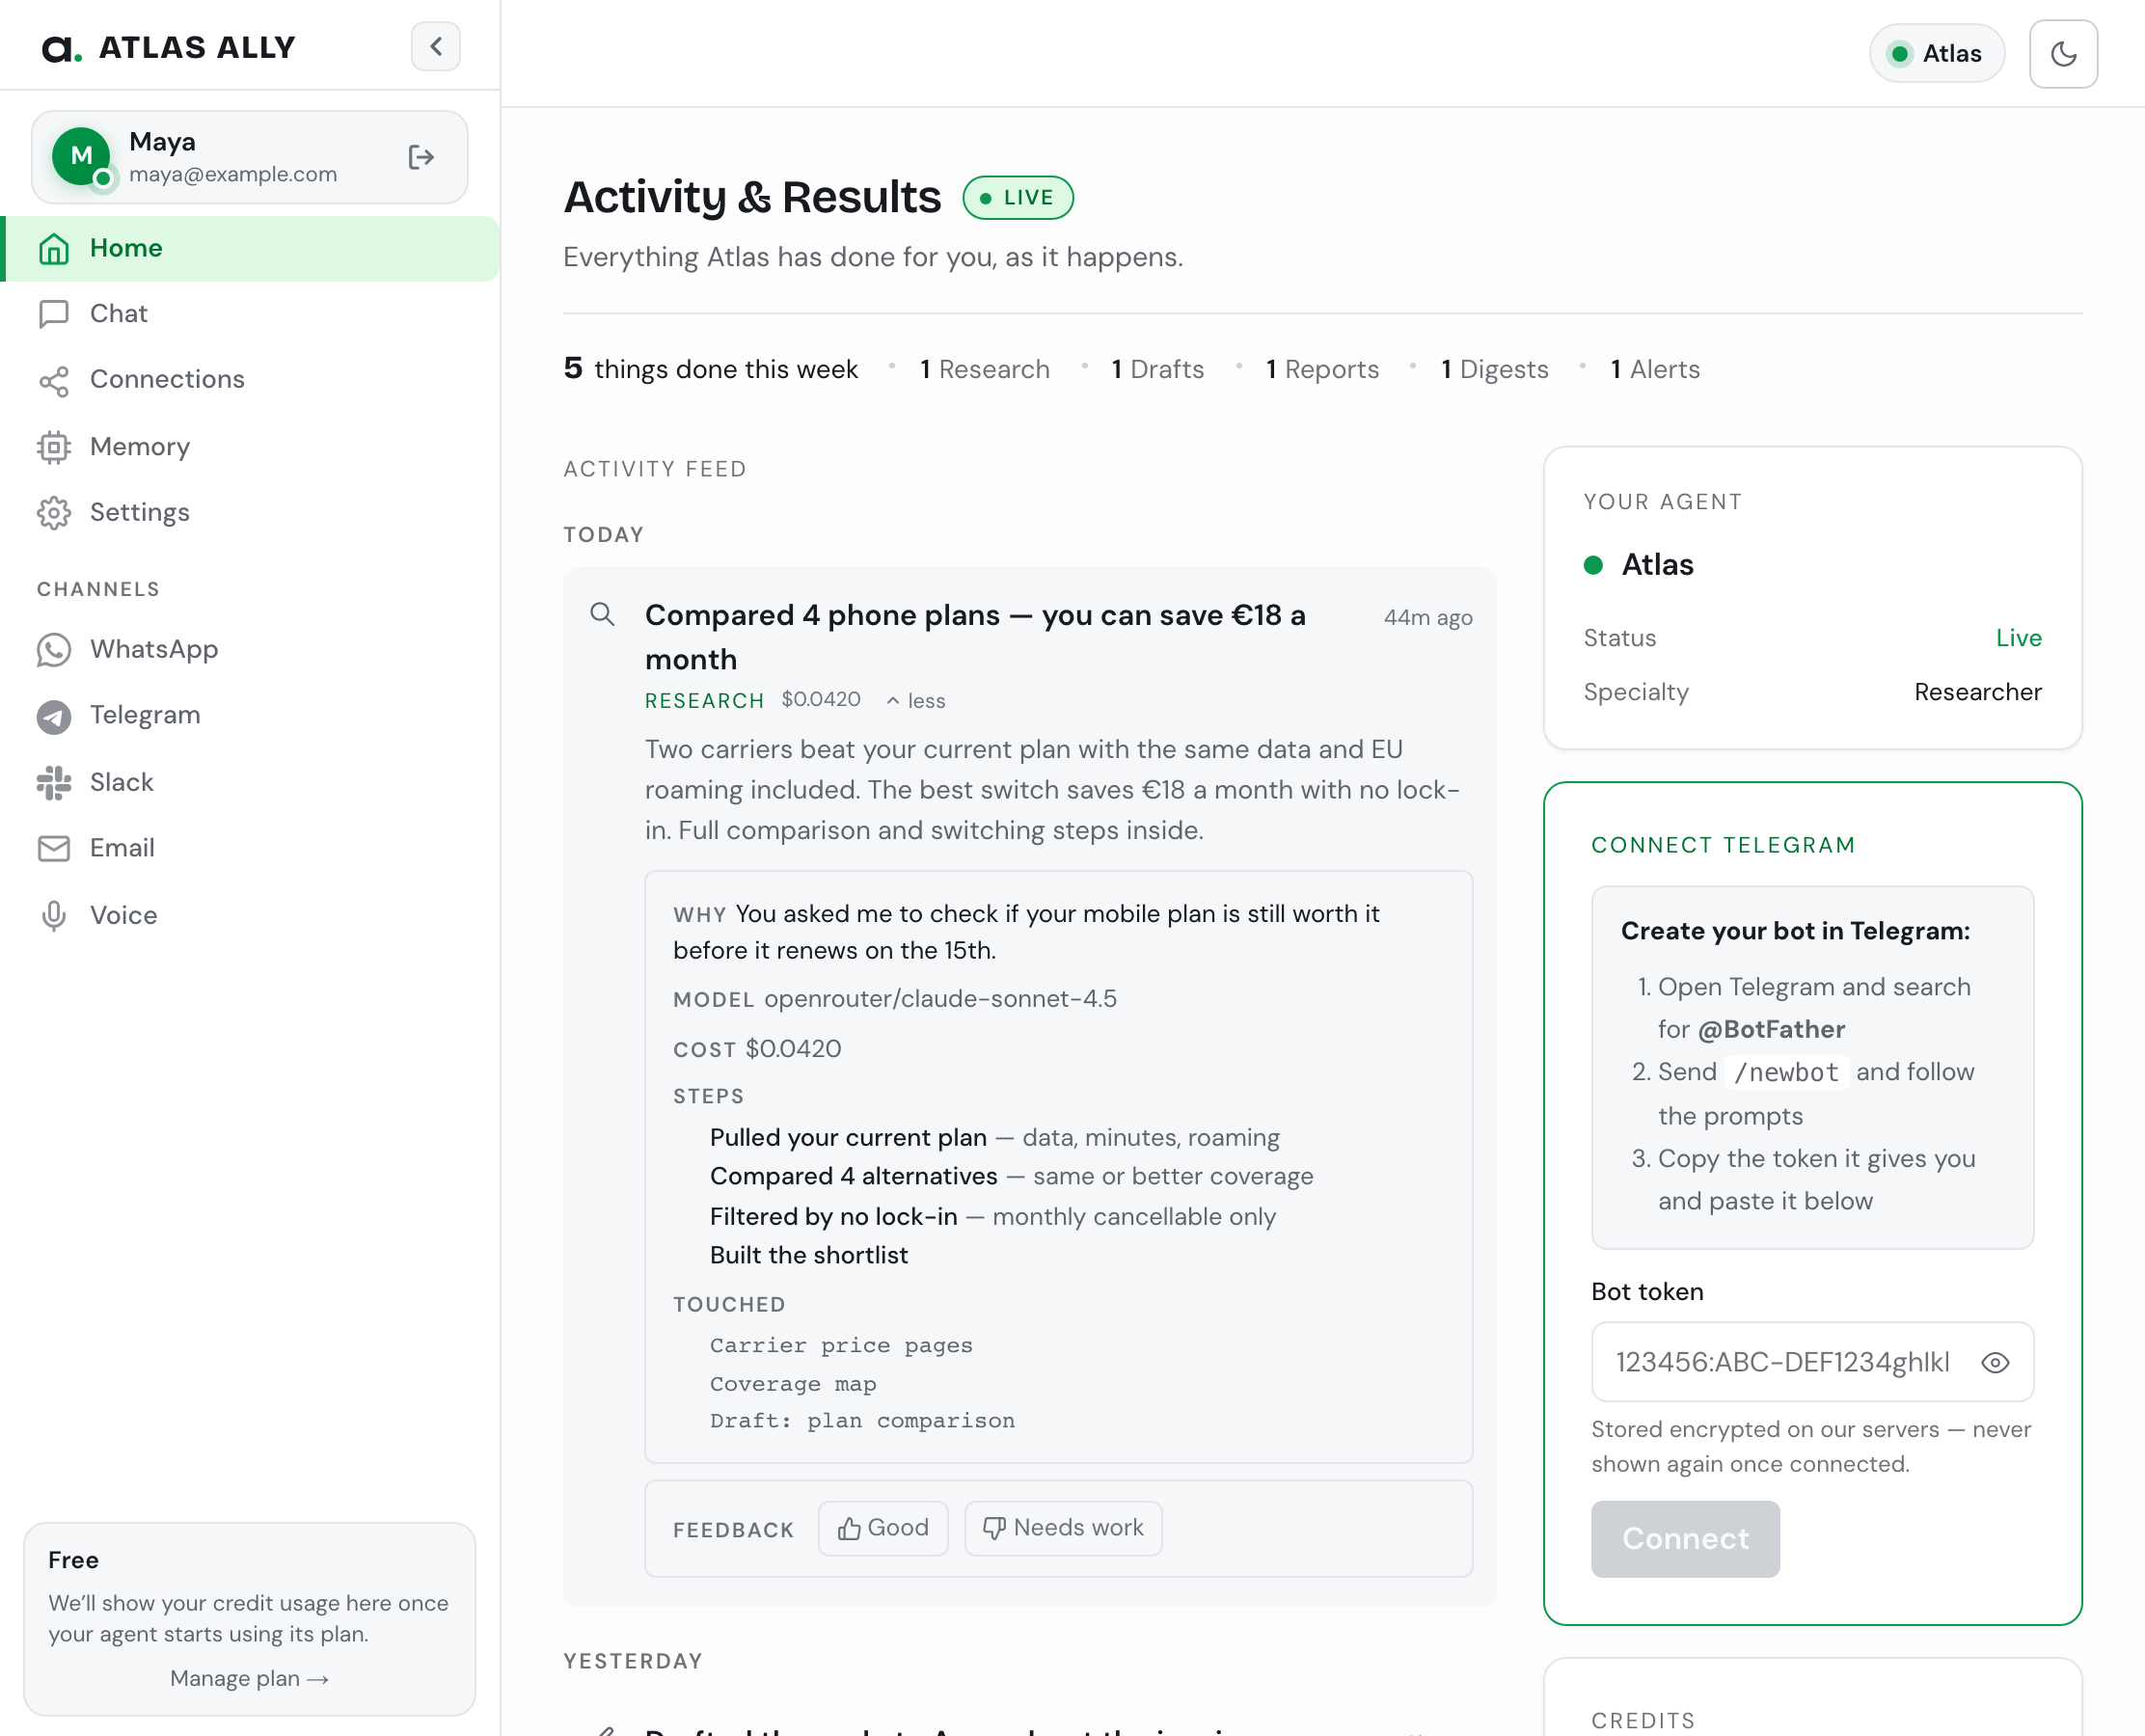Click the Email envelope icon
The height and width of the screenshot is (1736, 2145).
[x=54, y=849]
